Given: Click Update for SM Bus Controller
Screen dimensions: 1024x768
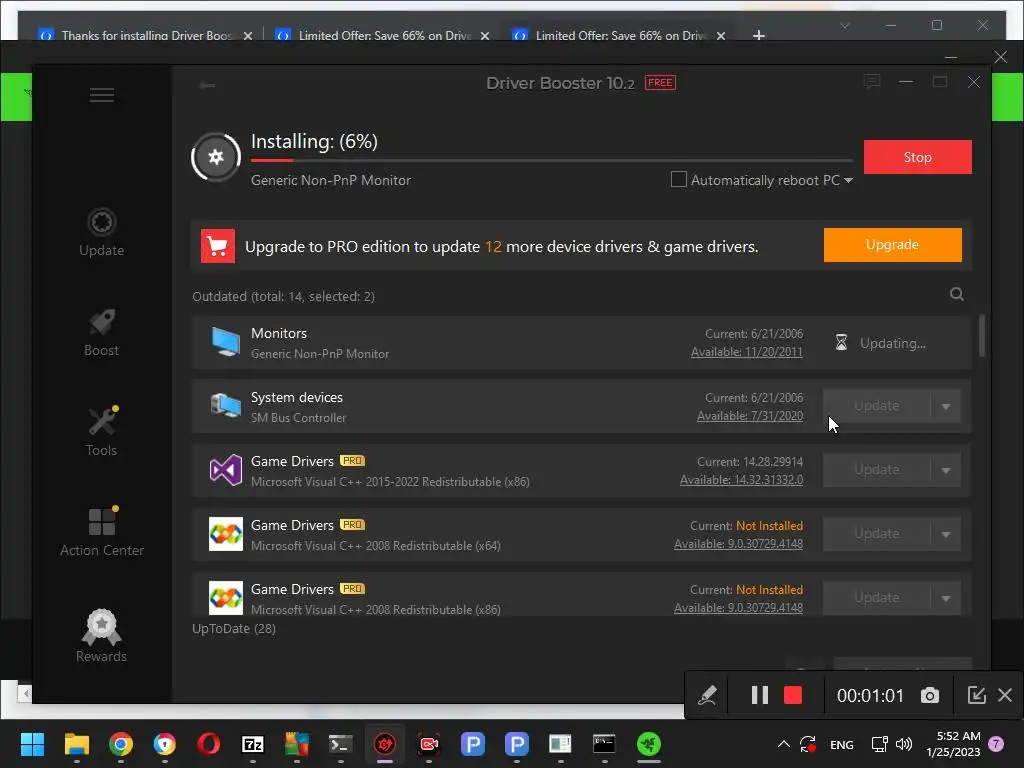Looking at the screenshot, I should click(x=876, y=406).
